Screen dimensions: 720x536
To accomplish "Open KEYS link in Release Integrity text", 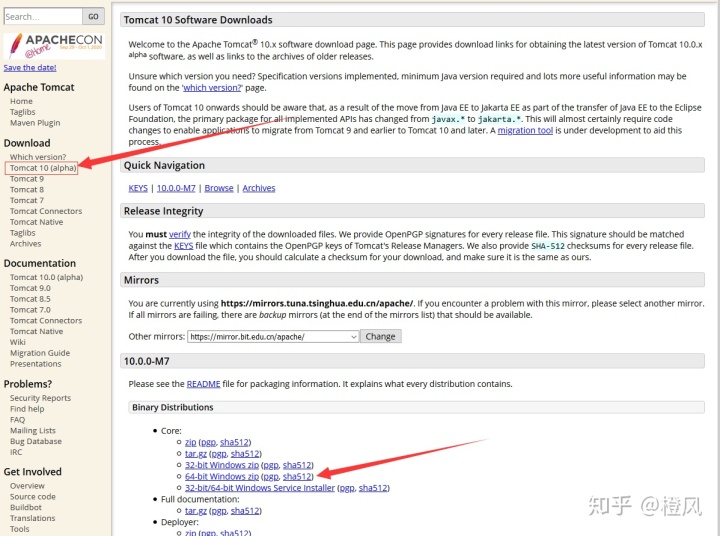I will pyautogui.click(x=184, y=246).
